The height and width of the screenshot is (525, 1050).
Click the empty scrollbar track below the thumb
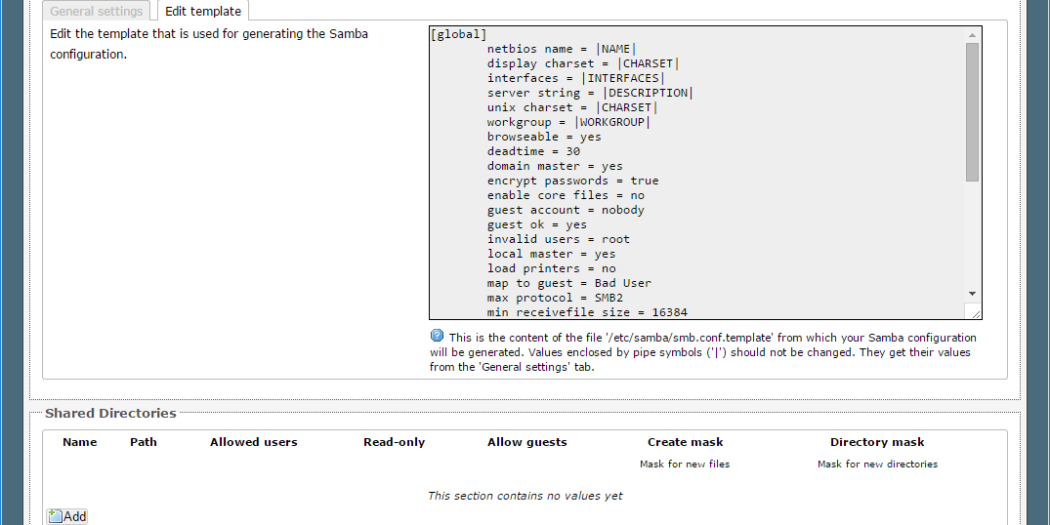tap(973, 235)
